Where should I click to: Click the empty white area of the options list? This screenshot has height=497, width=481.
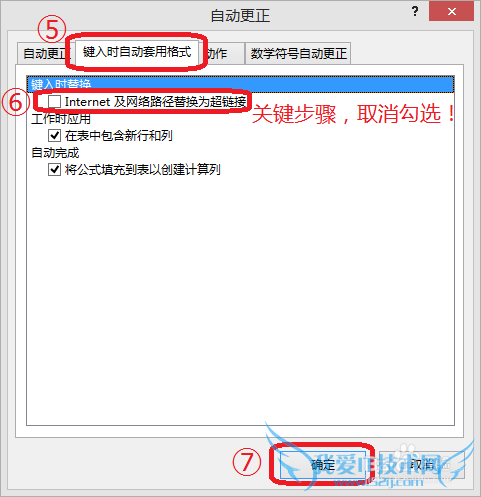click(x=240, y=300)
